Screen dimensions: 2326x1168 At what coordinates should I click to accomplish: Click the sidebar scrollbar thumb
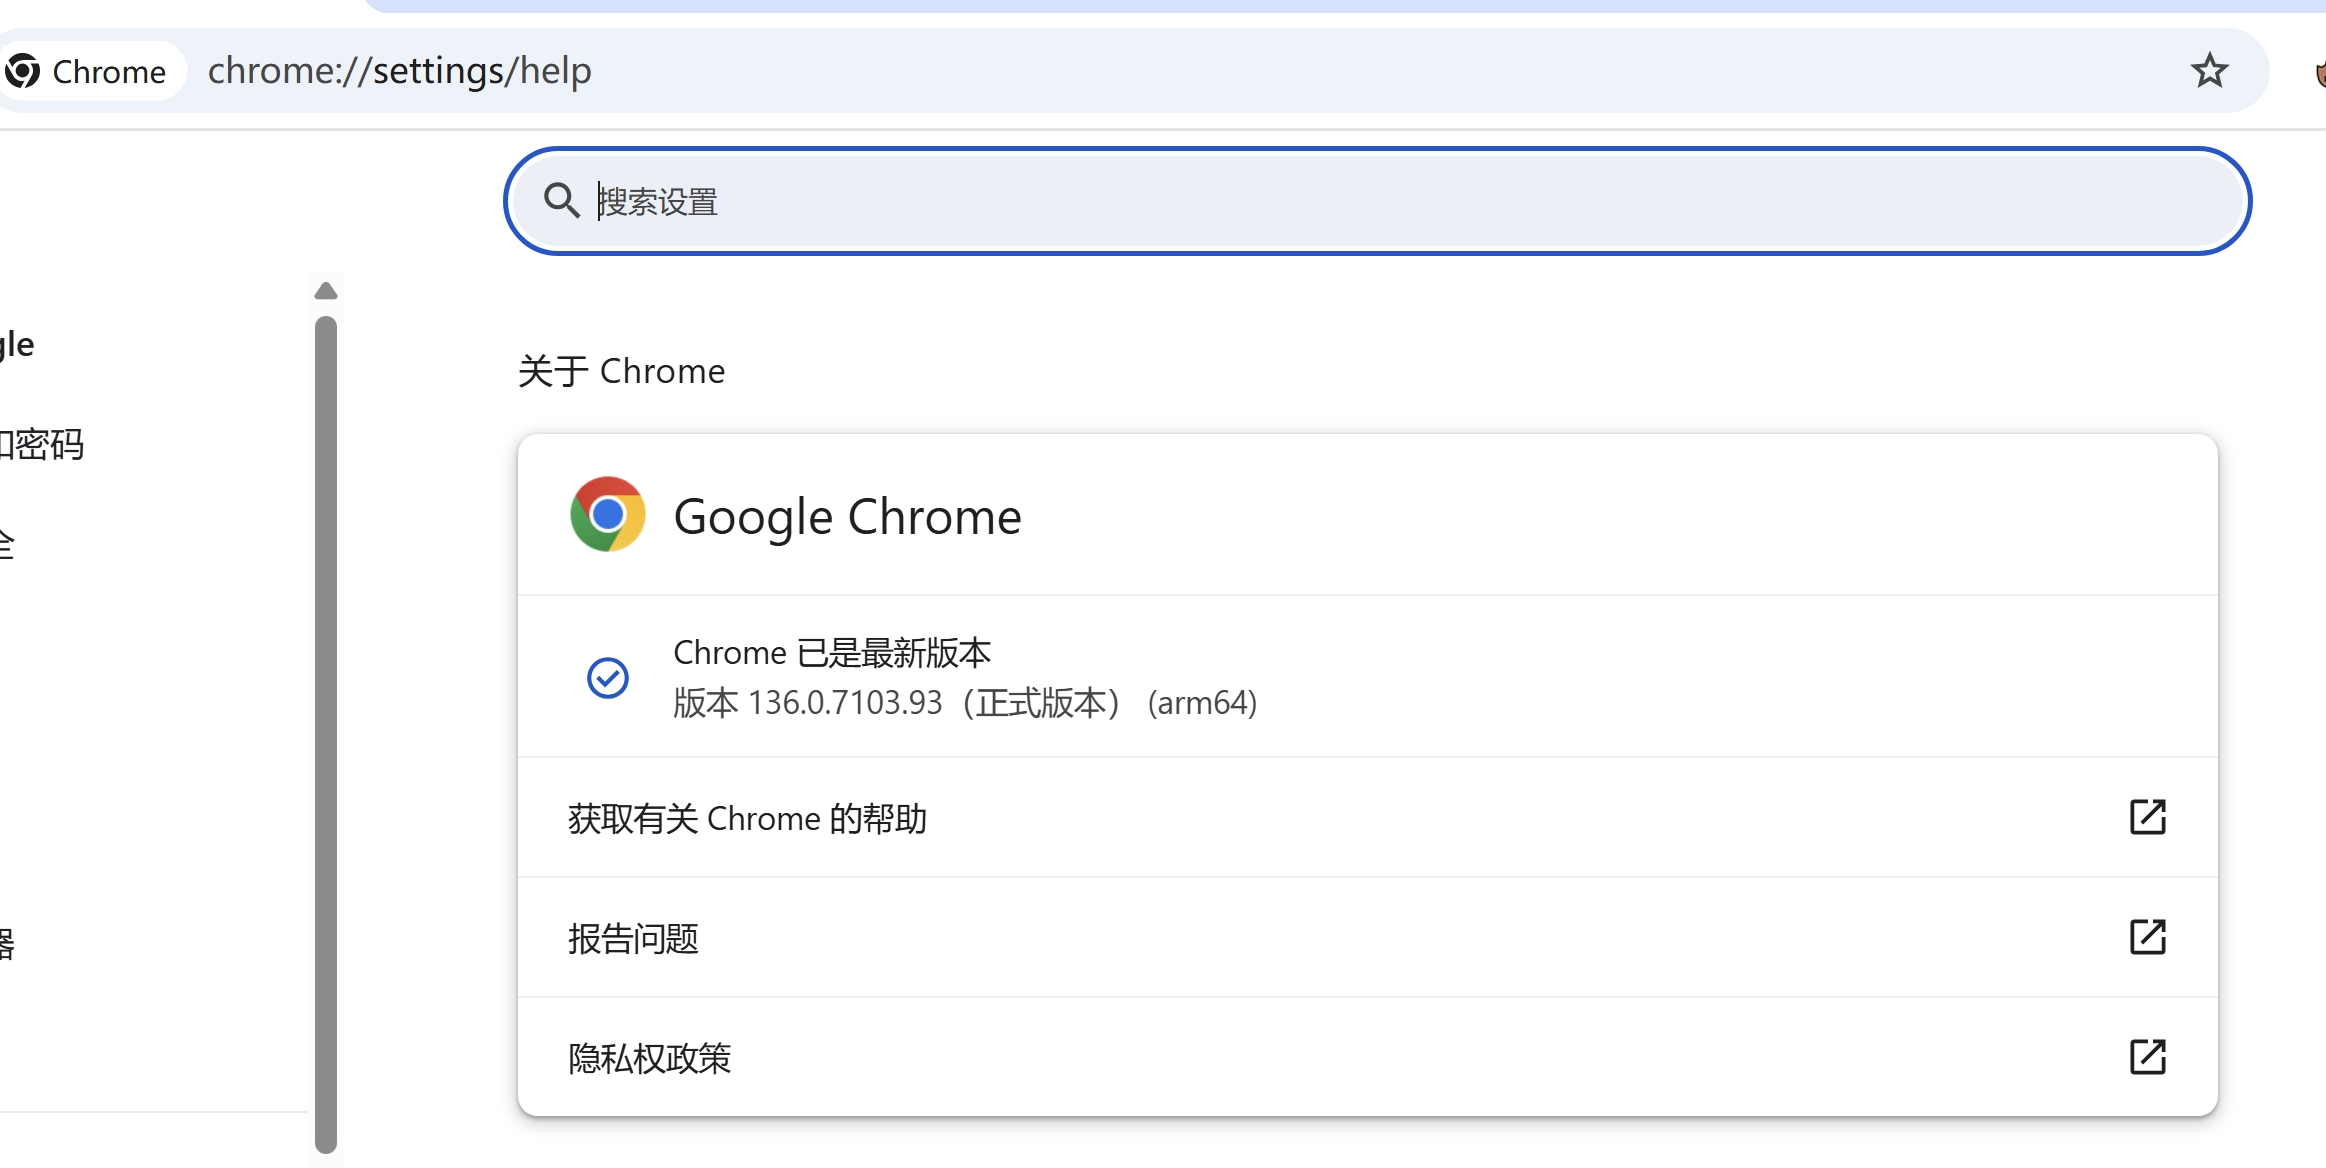(x=326, y=735)
